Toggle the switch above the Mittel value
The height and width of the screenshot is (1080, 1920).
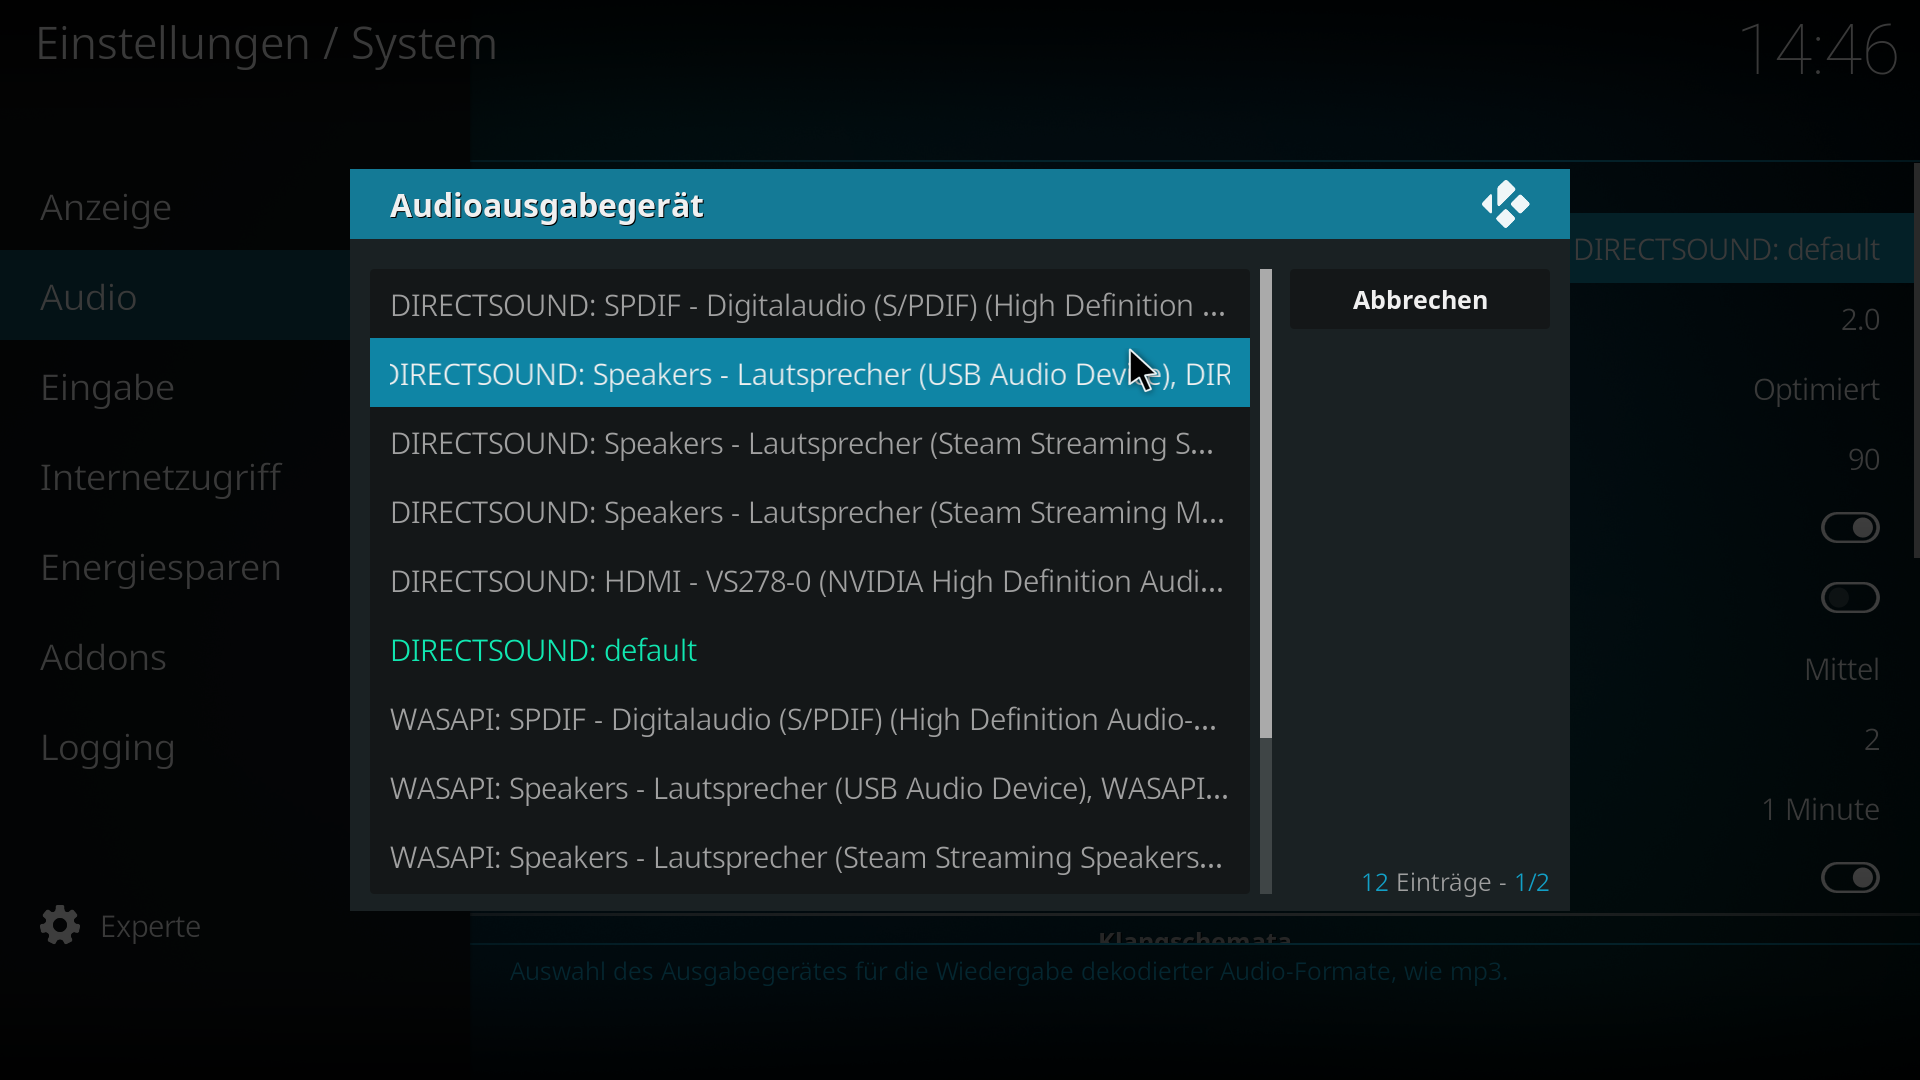1850,597
